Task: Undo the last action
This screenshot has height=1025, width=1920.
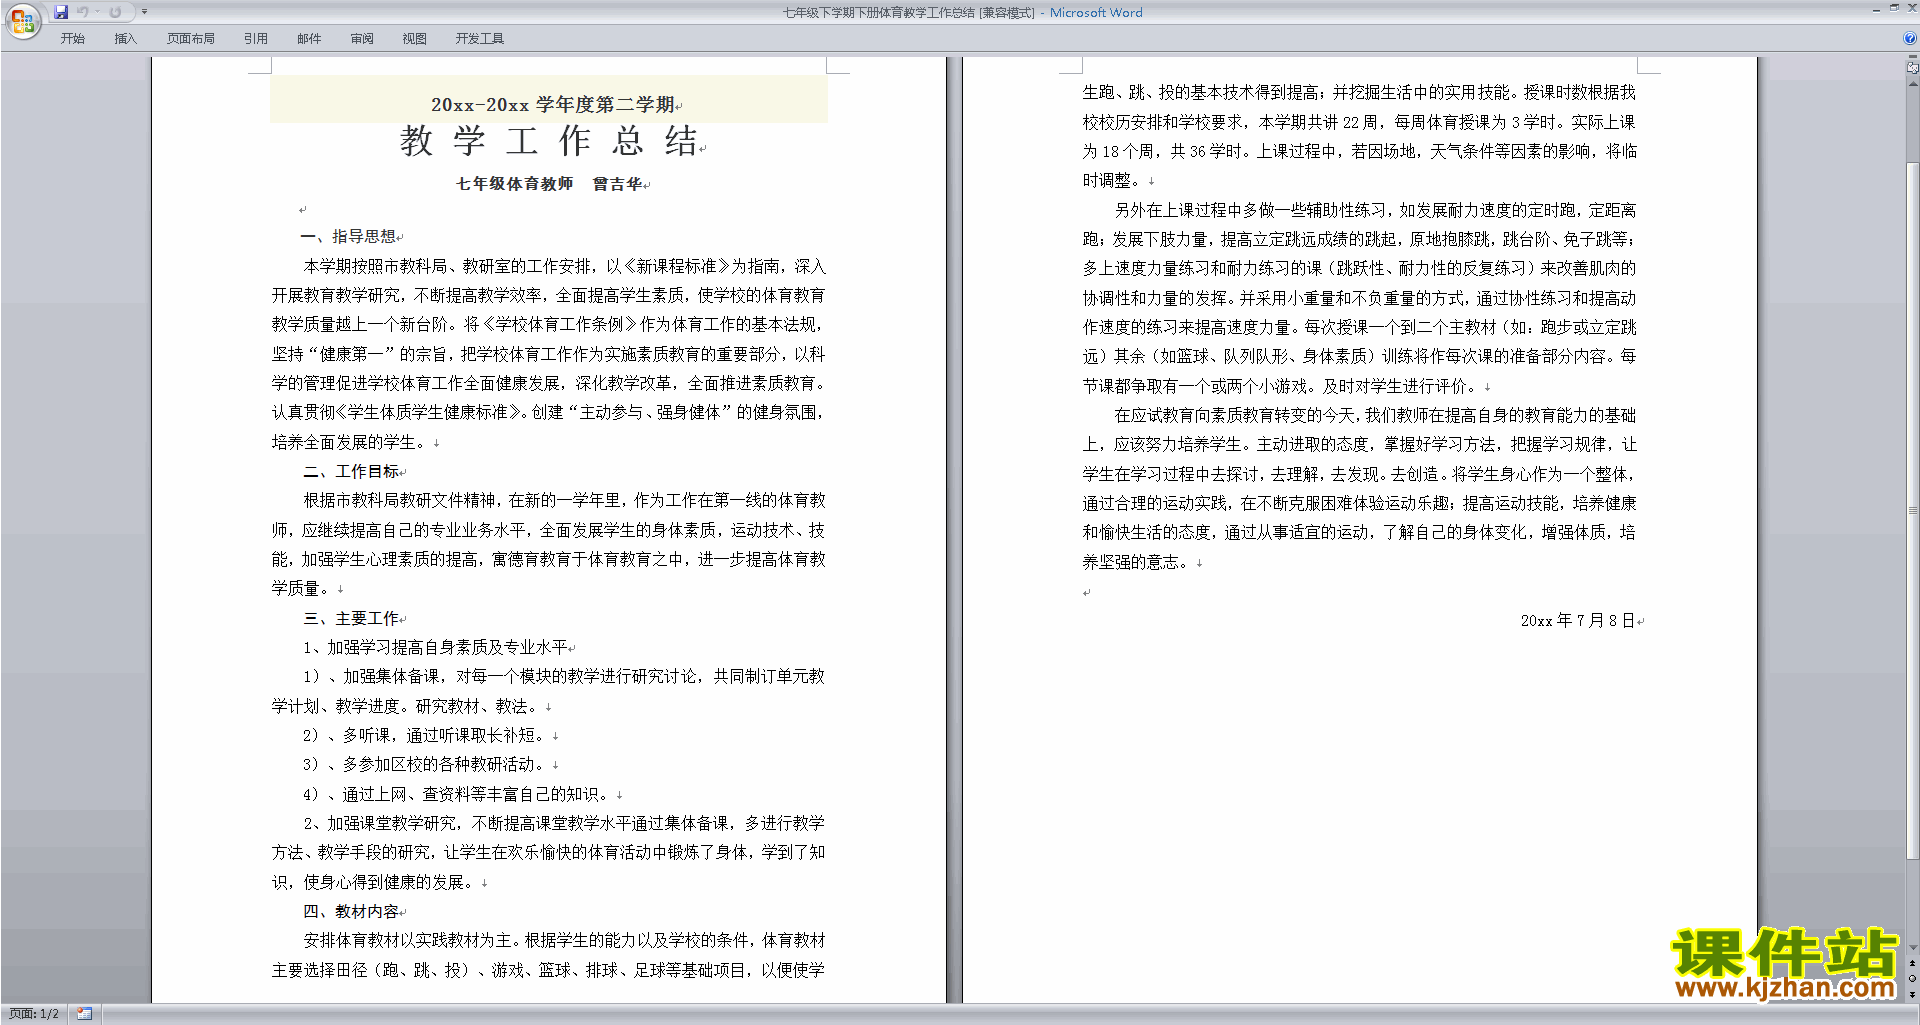Action: coord(83,12)
